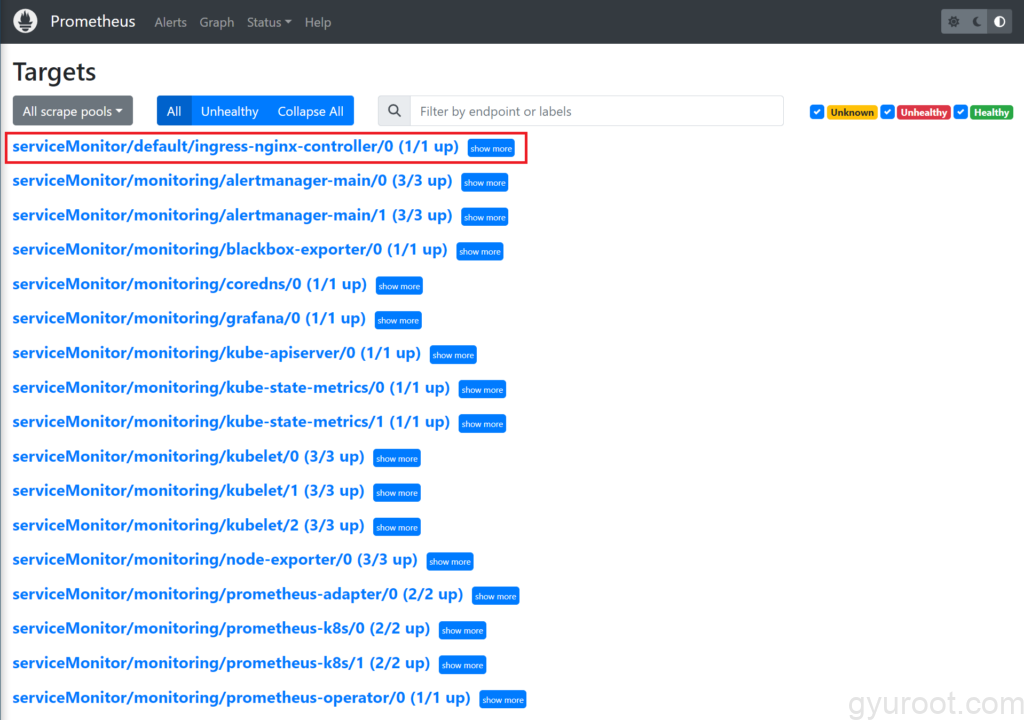Open kube-apiserver/0 target link
Viewport: 1024px width, 720px height.
216,353
